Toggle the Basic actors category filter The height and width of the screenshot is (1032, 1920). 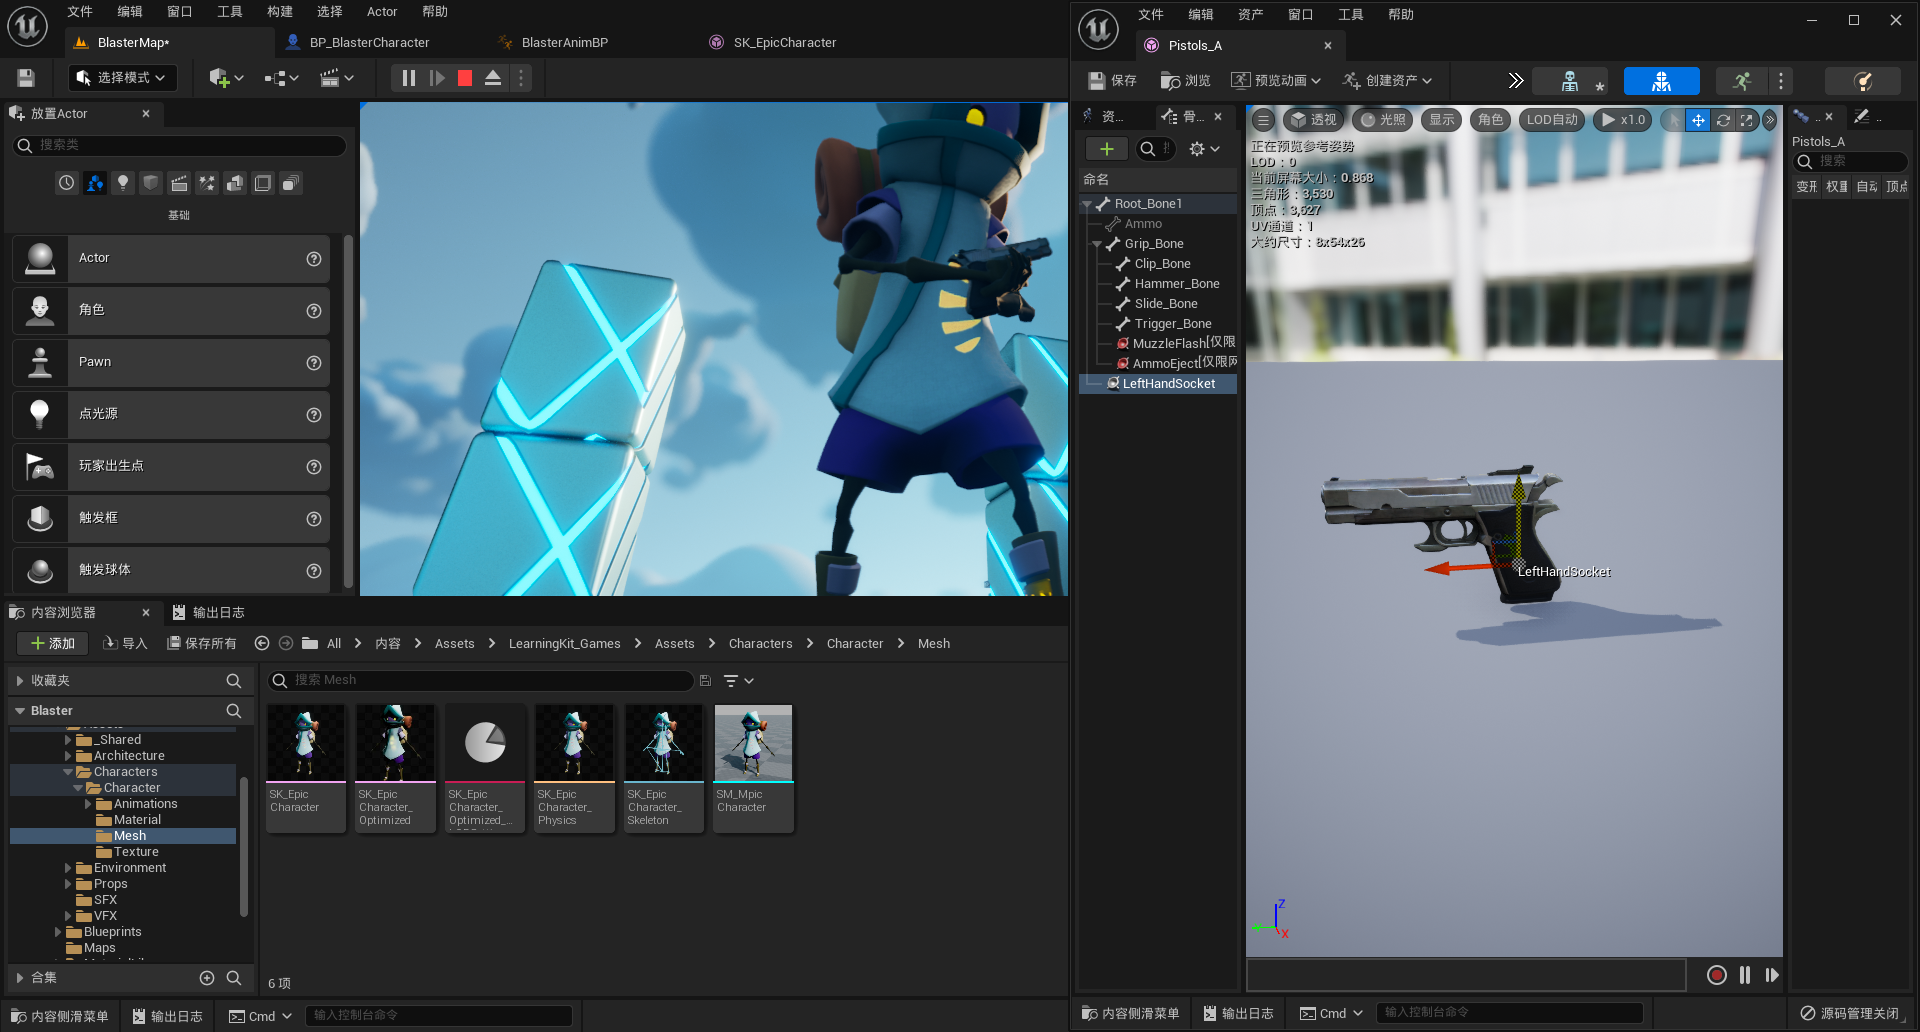[95, 183]
